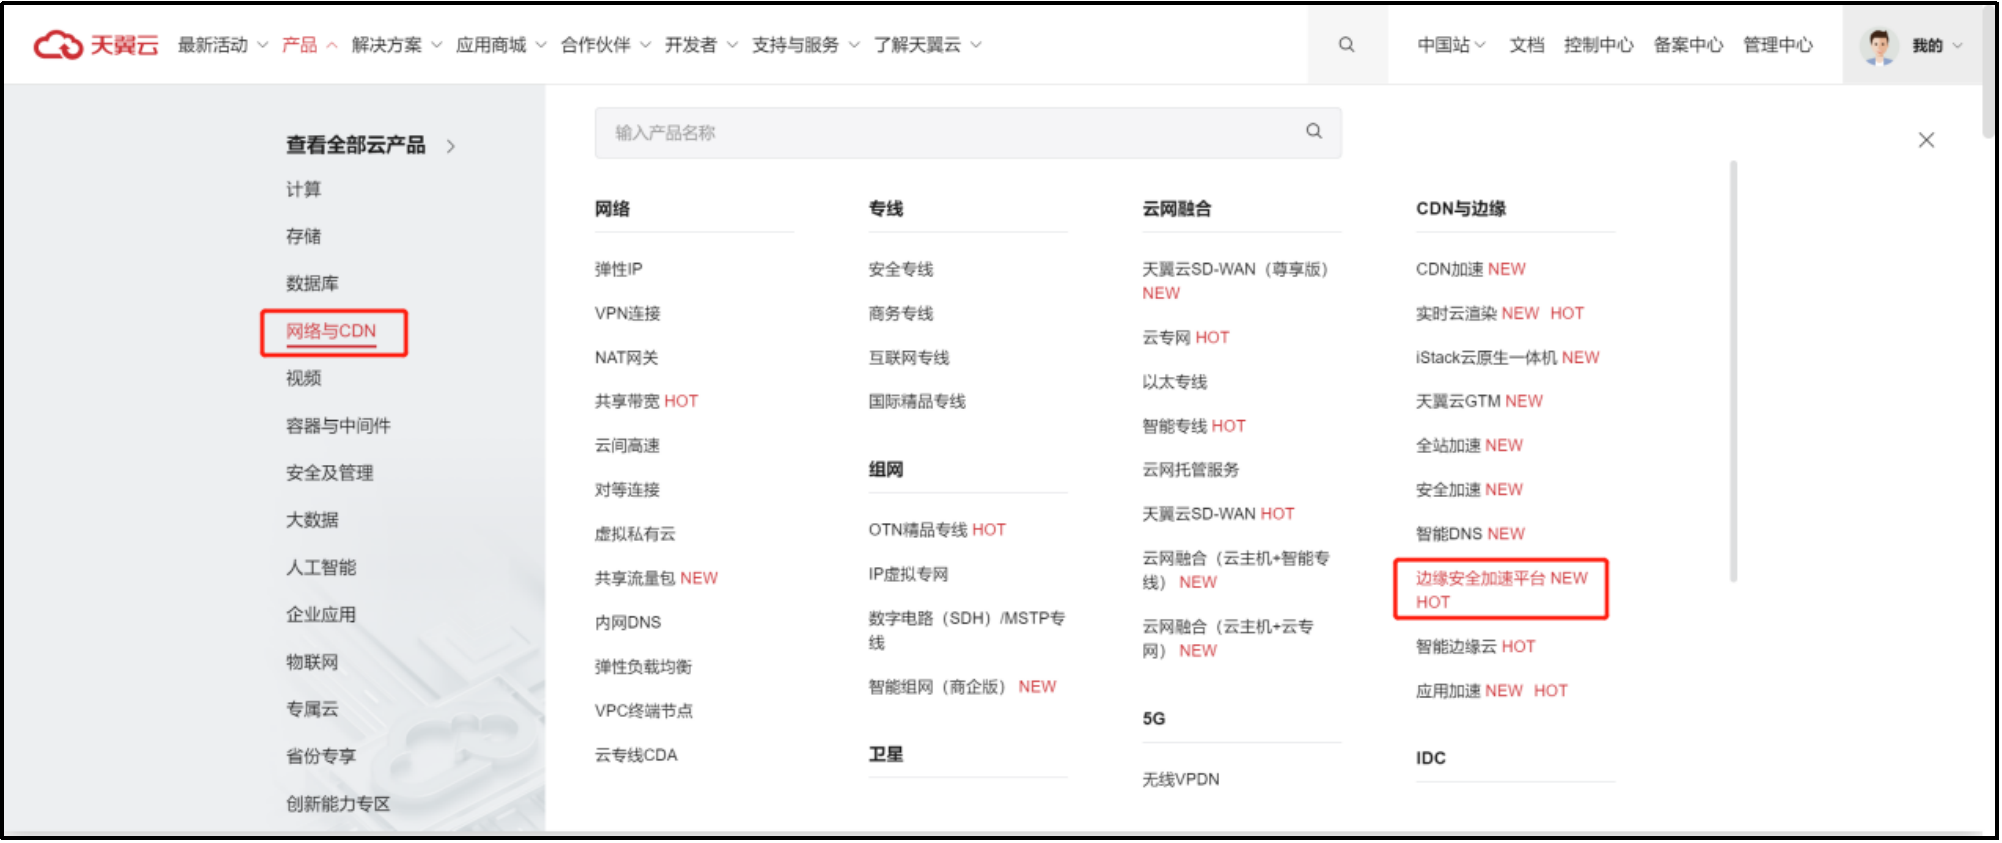Open NAT网关 product
This screenshot has width=2002, height=843.
(x=627, y=357)
